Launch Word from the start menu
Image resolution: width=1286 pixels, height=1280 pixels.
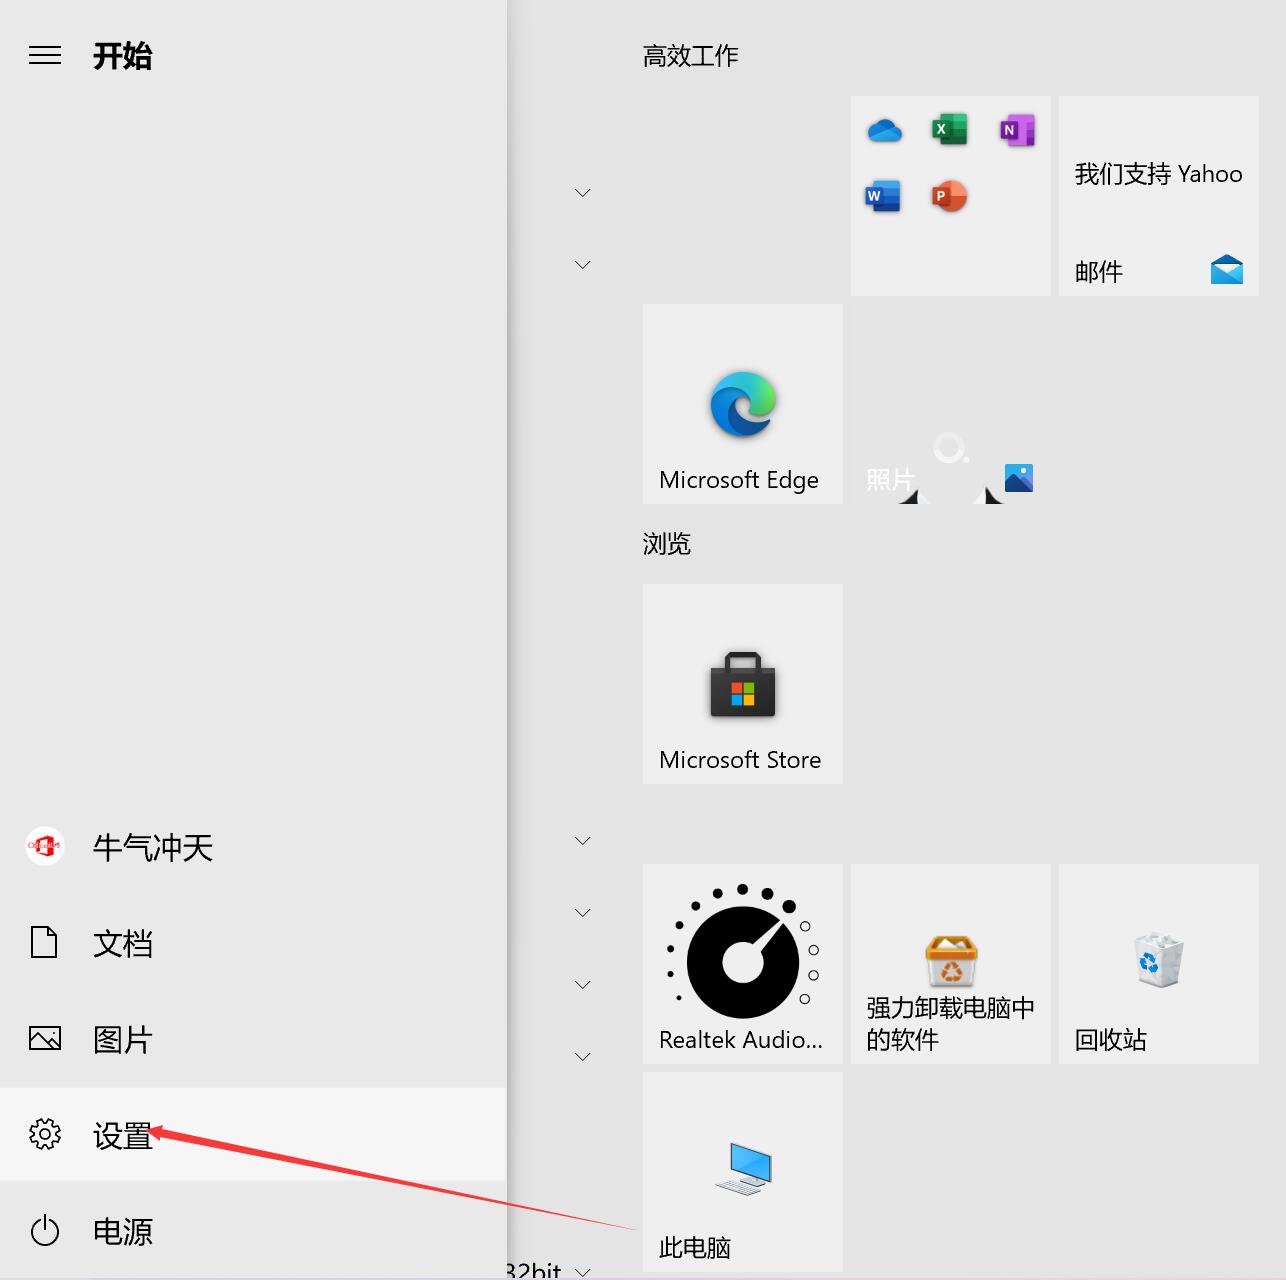coord(881,196)
